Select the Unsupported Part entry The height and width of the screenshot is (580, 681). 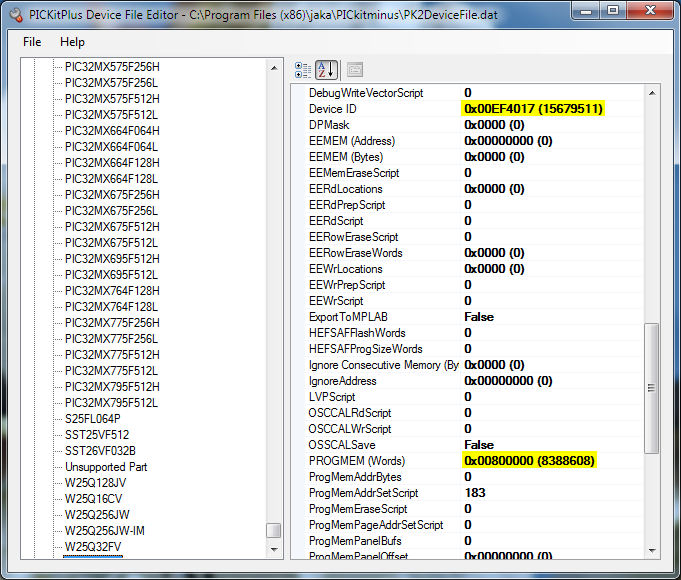pos(106,467)
